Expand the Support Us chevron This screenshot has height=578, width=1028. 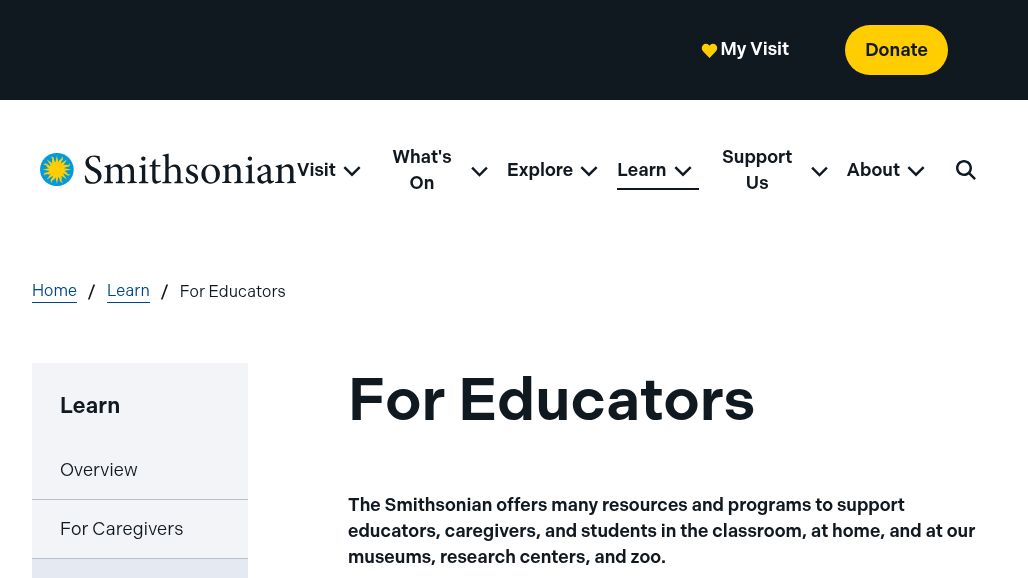click(x=819, y=171)
